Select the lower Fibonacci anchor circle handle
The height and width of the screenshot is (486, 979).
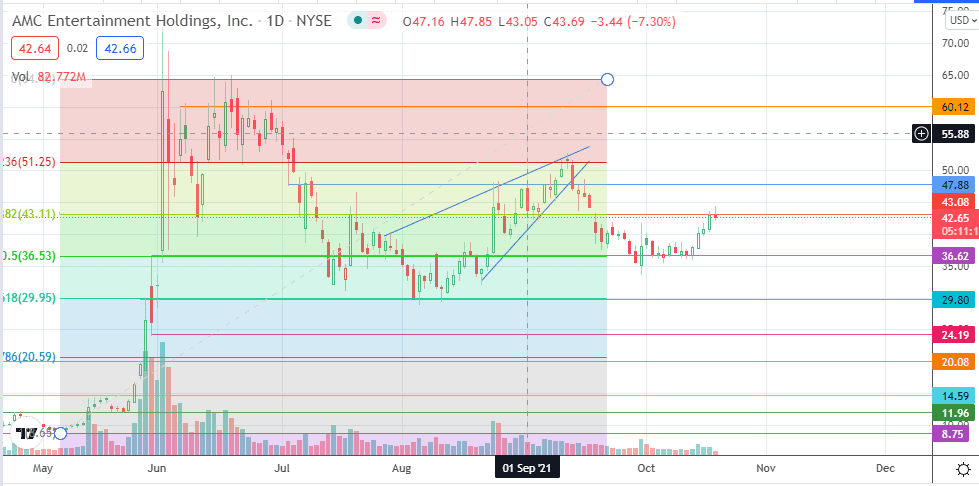click(x=61, y=433)
